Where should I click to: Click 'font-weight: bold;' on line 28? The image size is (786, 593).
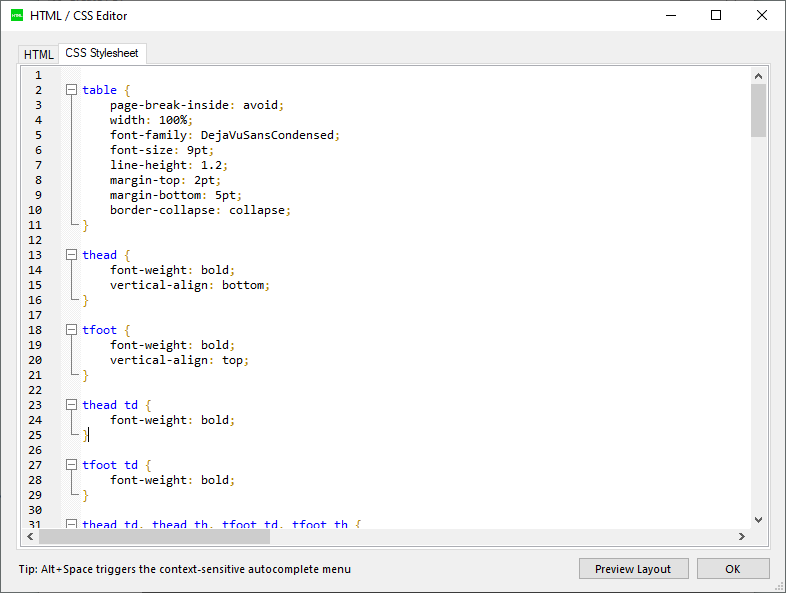[172, 480]
